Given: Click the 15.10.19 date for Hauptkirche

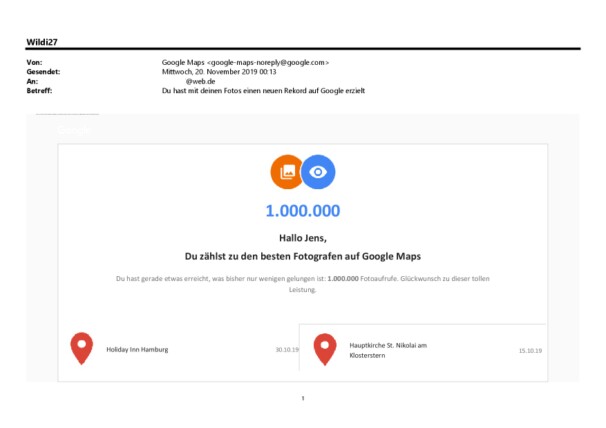Looking at the screenshot, I should coord(530,351).
